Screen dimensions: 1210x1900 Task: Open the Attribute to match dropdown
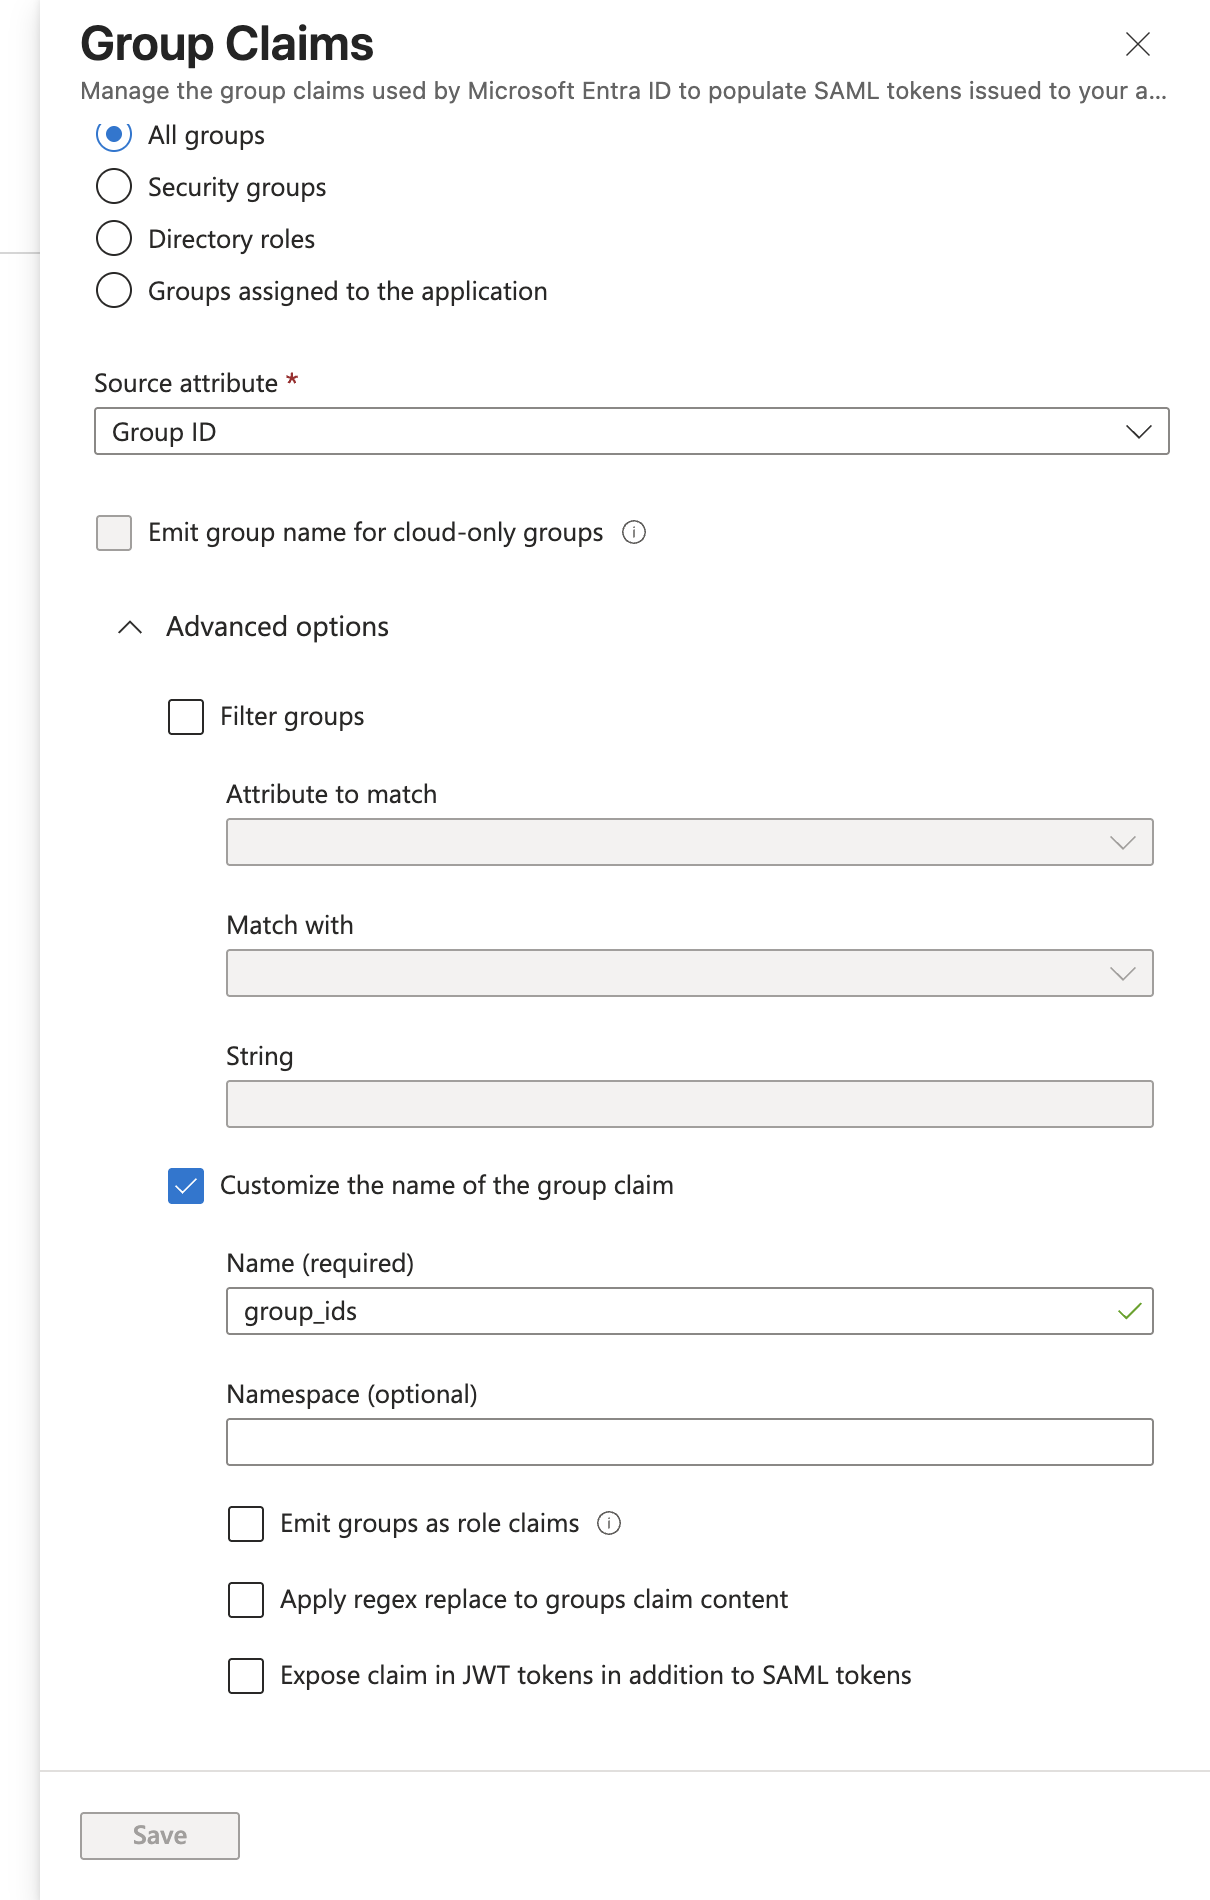pyautogui.click(x=690, y=842)
